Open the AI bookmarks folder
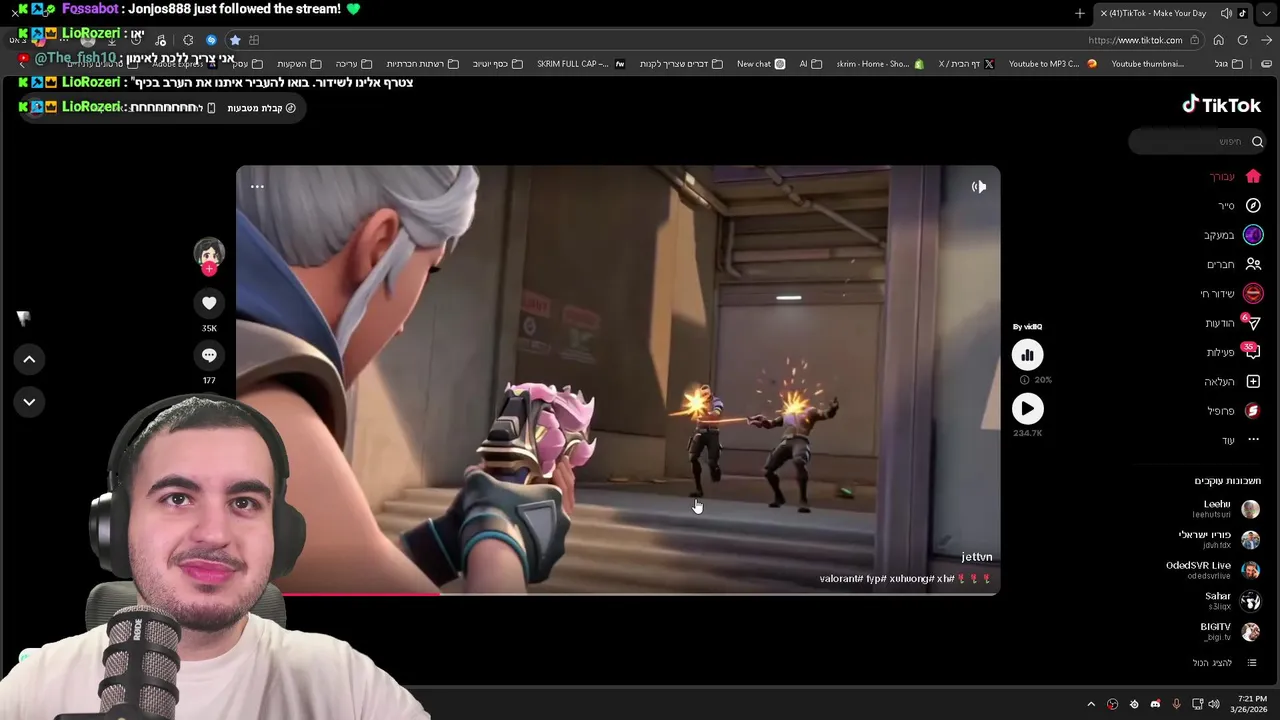1280x720 pixels. click(810, 64)
